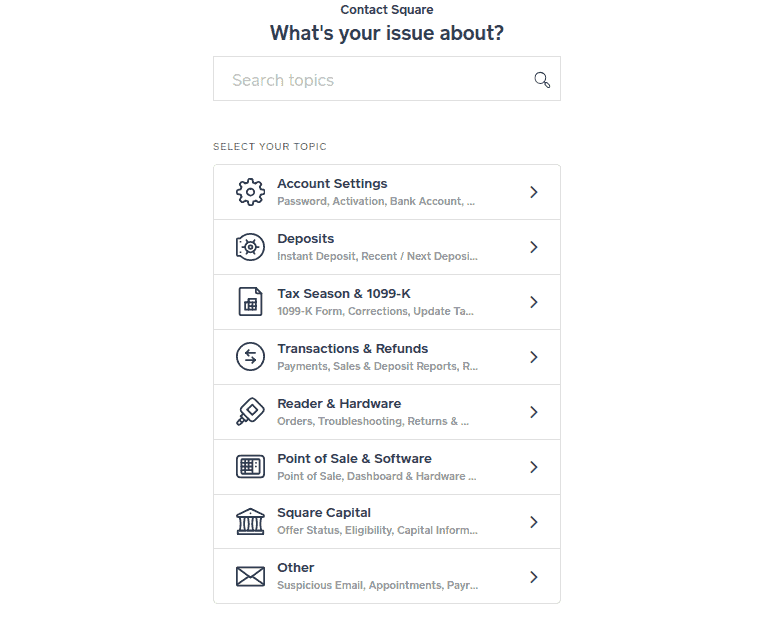This screenshot has height=618, width=773.
Task: Open the chevron on the Other row
Action: coord(533,577)
